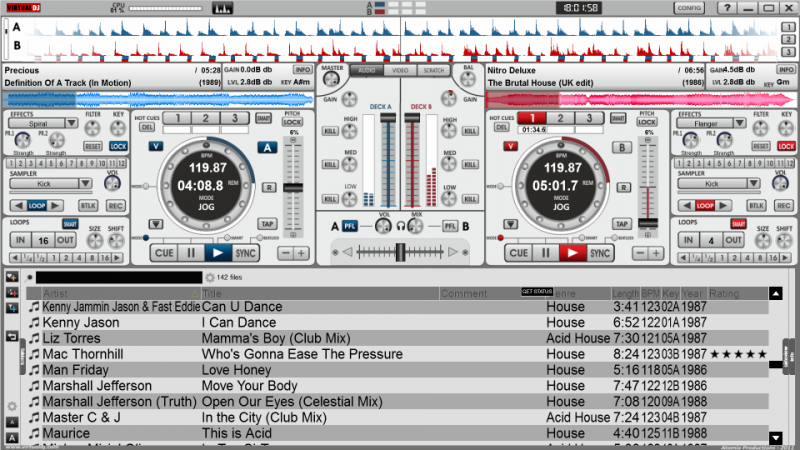
Task: Trigger deck B hot cue 1
Action: click(x=531, y=118)
